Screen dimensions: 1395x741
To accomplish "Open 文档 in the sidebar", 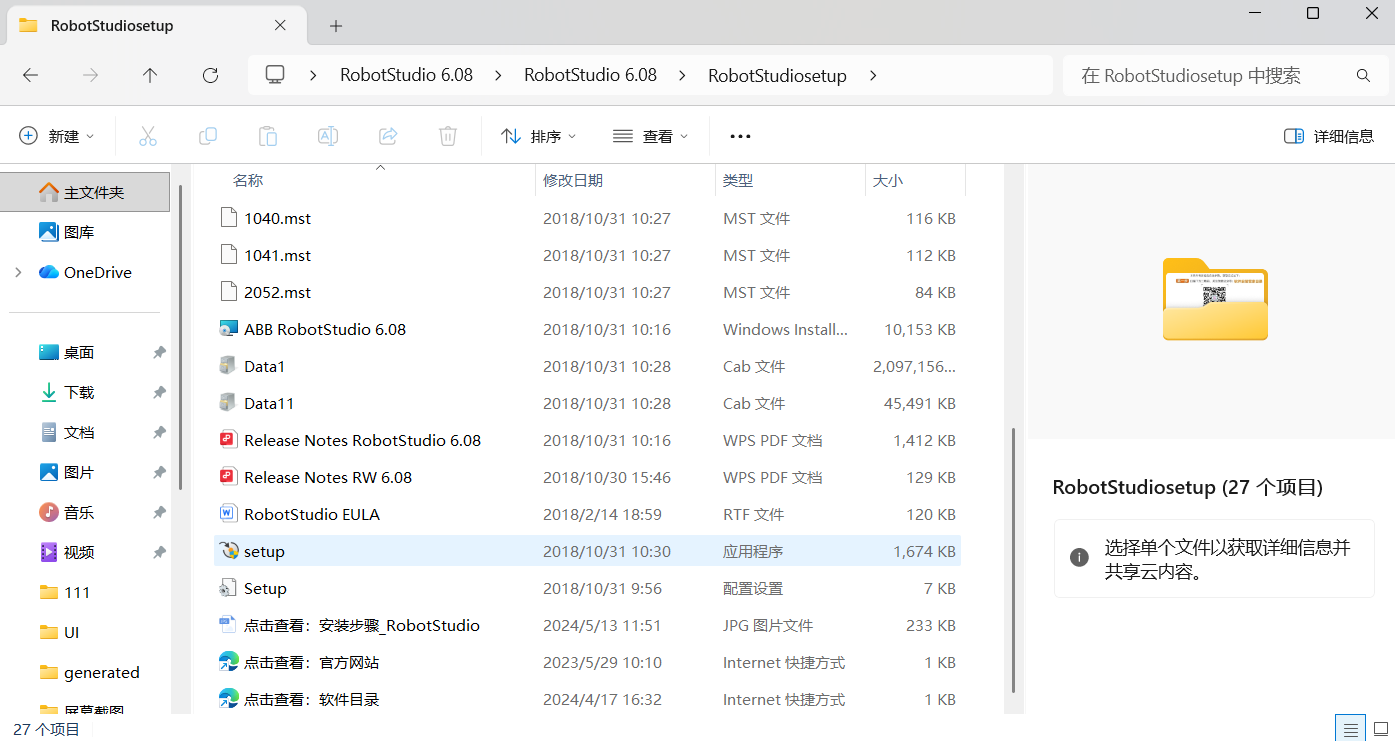I will click(x=78, y=433).
